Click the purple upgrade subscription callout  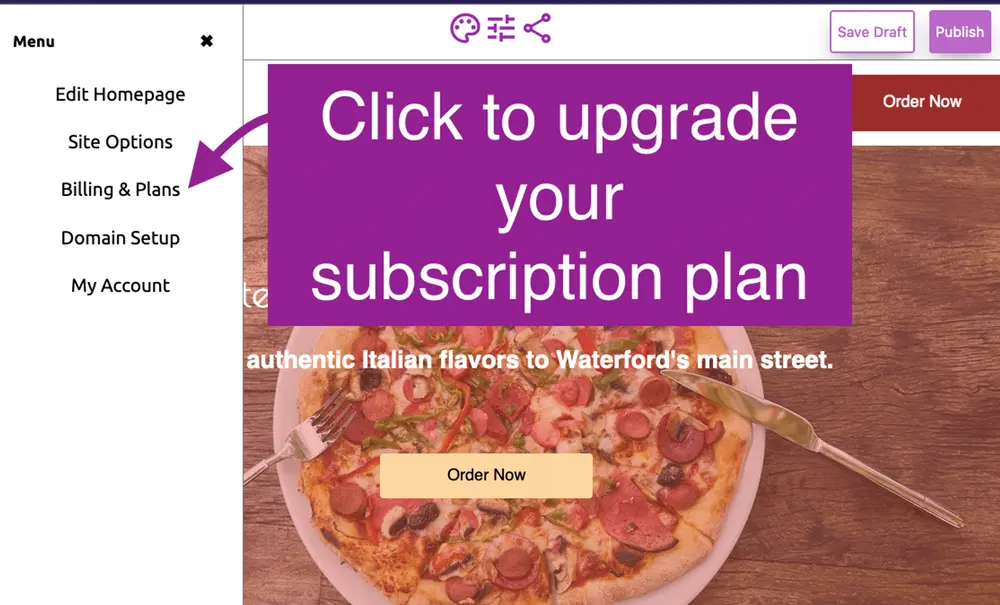(x=559, y=194)
